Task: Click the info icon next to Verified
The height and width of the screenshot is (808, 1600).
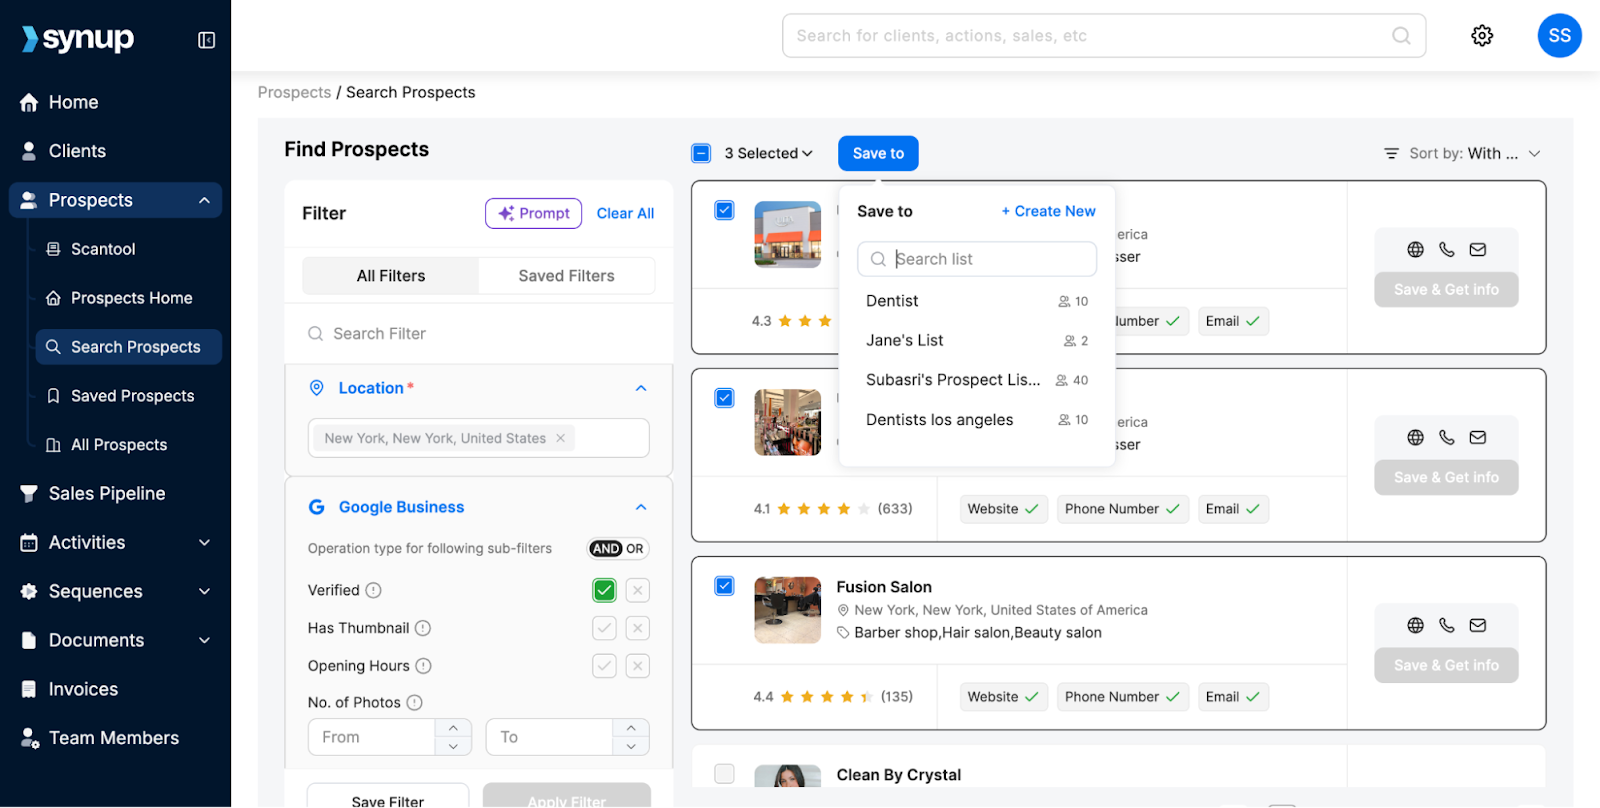Action: pyautogui.click(x=373, y=590)
